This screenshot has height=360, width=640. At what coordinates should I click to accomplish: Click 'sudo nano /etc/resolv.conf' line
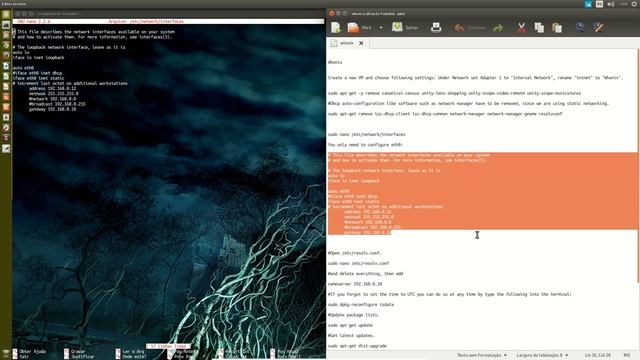358,264
